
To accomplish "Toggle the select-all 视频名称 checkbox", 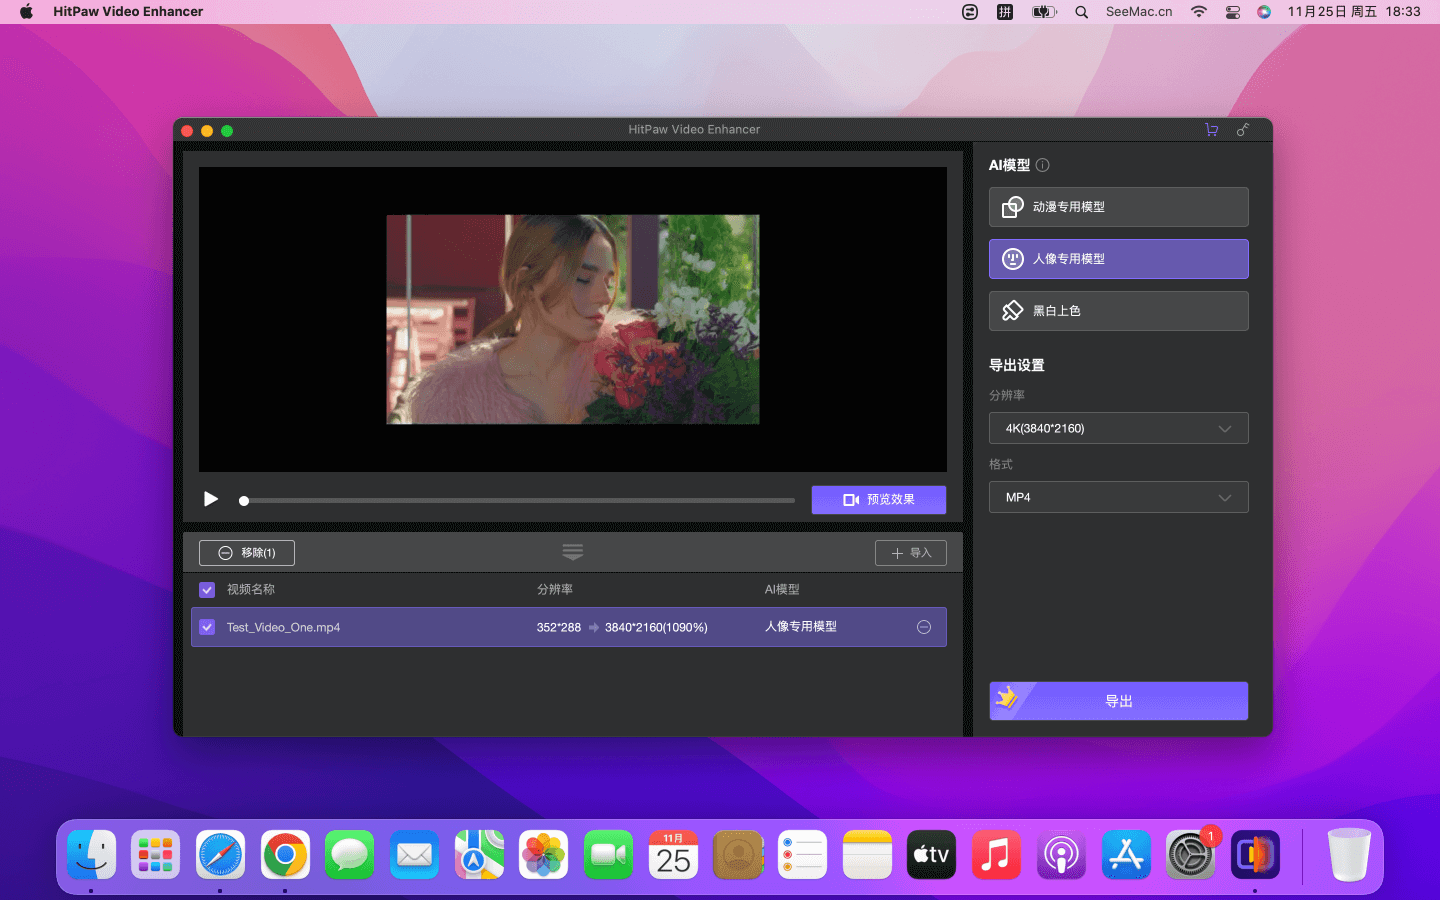I will pyautogui.click(x=207, y=590).
